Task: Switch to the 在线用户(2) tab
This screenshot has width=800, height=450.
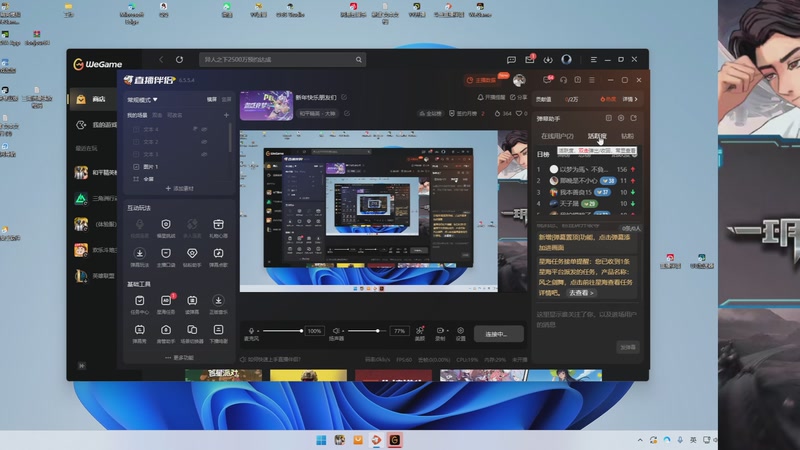Action: pyautogui.click(x=557, y=136)
